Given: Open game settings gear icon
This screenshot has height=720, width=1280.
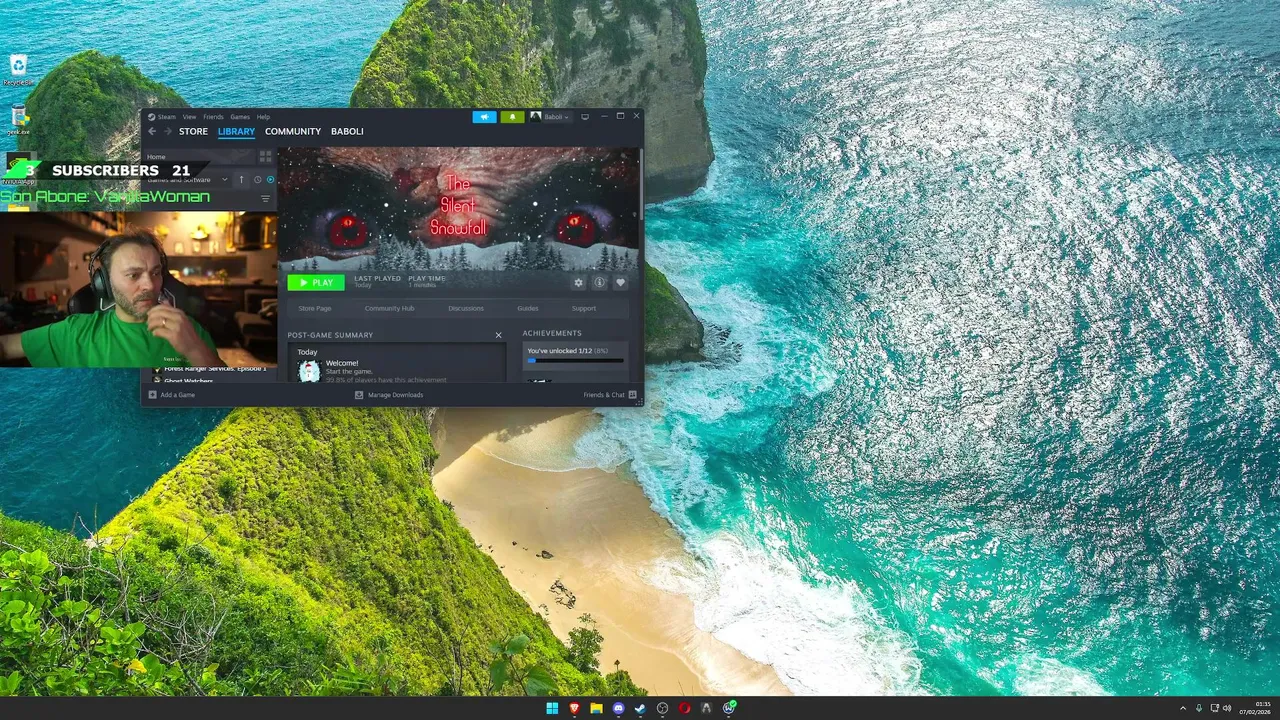Looking at the screenshot, I should [x=578, y=283].
